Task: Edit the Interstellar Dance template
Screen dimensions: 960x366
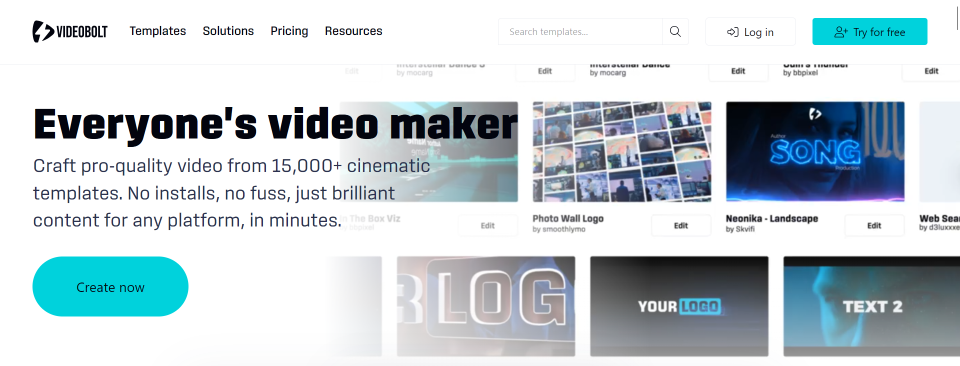Action: pos(738,71)
